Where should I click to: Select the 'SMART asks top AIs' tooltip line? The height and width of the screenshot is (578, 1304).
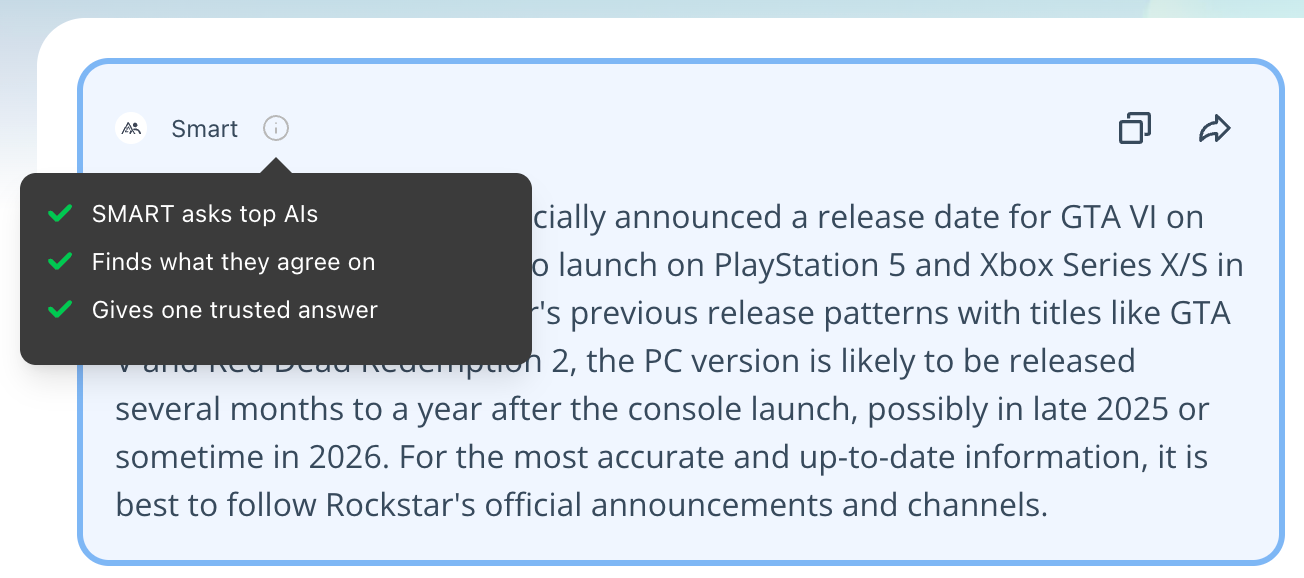click(205, 214)
